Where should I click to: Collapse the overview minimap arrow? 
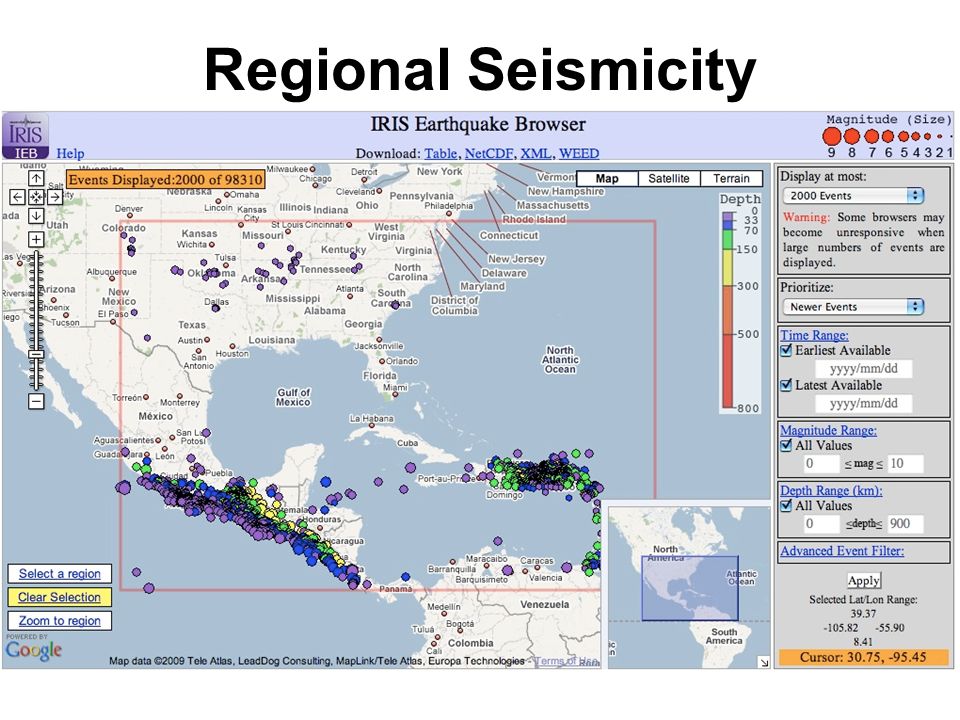(x=763, y=662)
